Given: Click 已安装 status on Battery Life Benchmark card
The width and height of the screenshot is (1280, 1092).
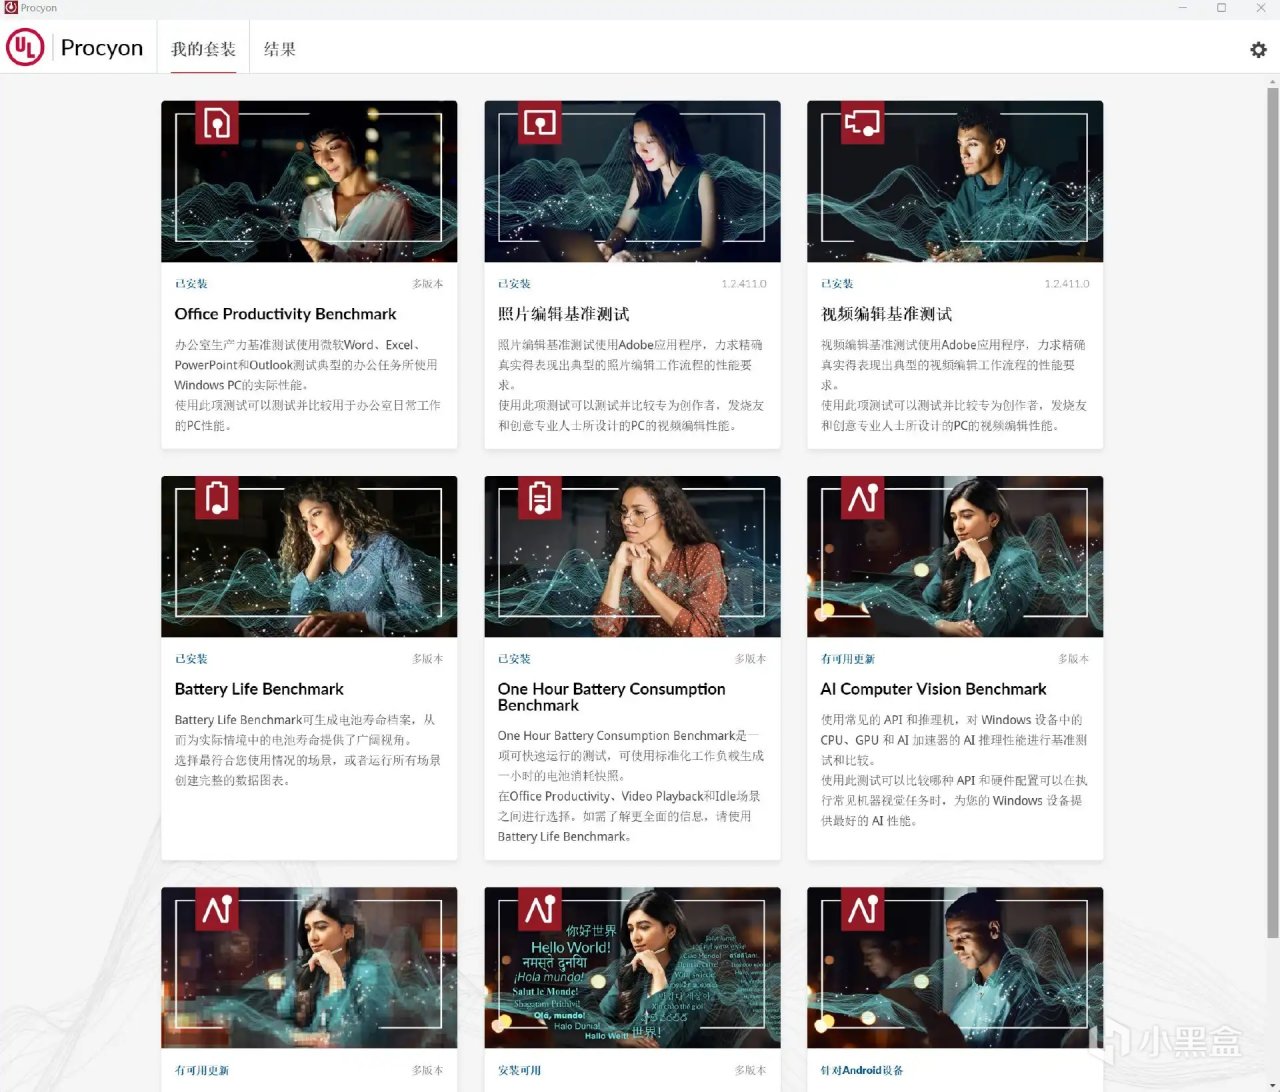Looking at the screenshot, I should coord(191,659).
